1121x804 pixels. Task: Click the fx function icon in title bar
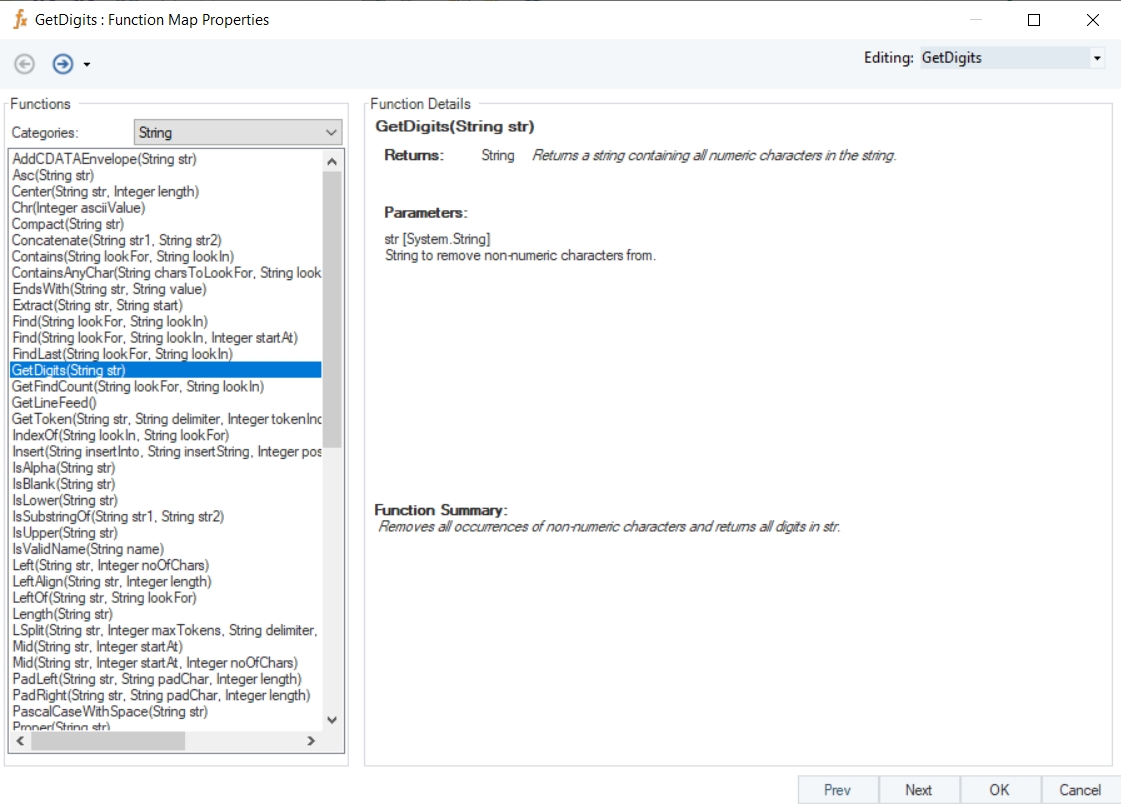[19, 19]
